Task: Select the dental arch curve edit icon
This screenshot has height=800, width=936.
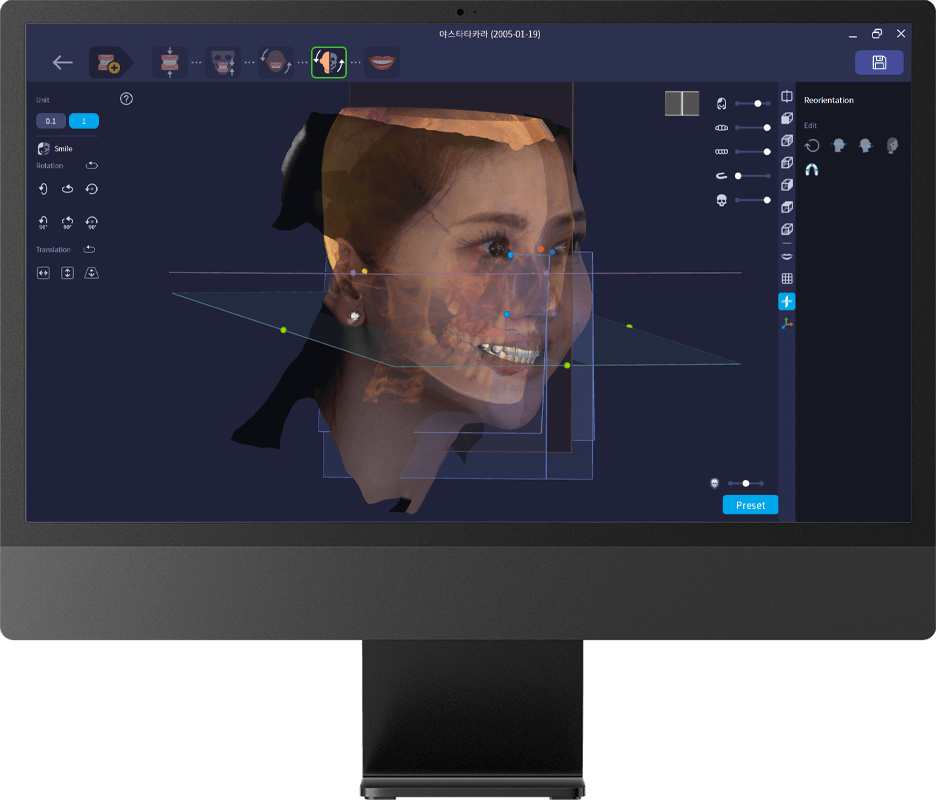Action: 812,170
